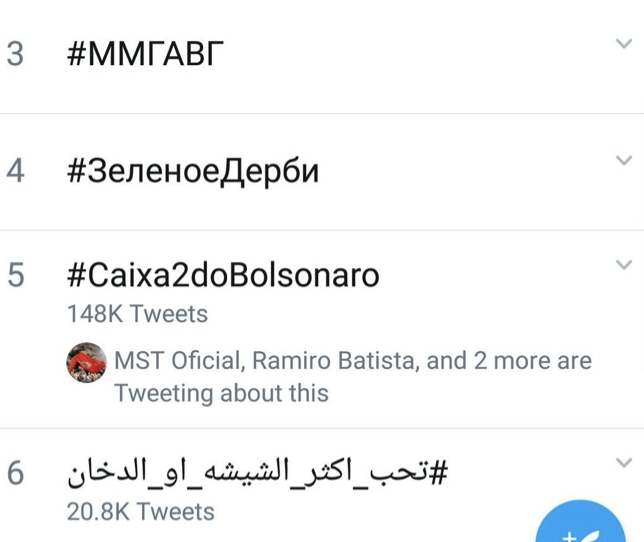Open chevron menu for #ЗеленоеДерби trend
Image resolution: width=644 pixels, height=542 pixels.
pos(624,160)
